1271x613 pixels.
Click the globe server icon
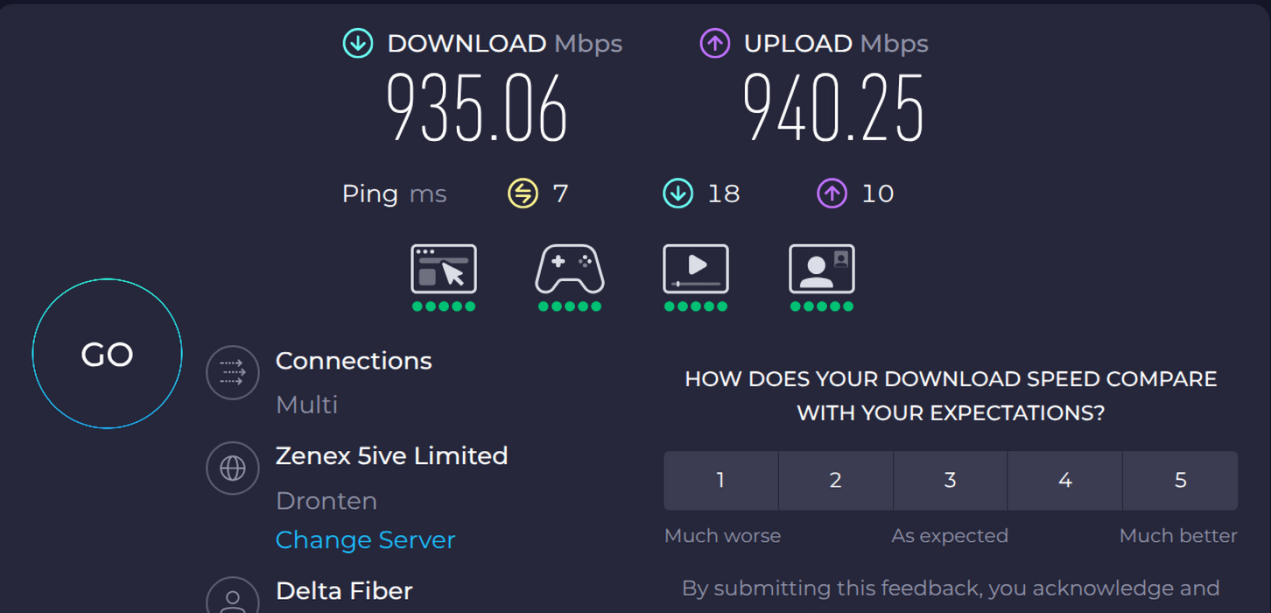(x=233, y=468)
